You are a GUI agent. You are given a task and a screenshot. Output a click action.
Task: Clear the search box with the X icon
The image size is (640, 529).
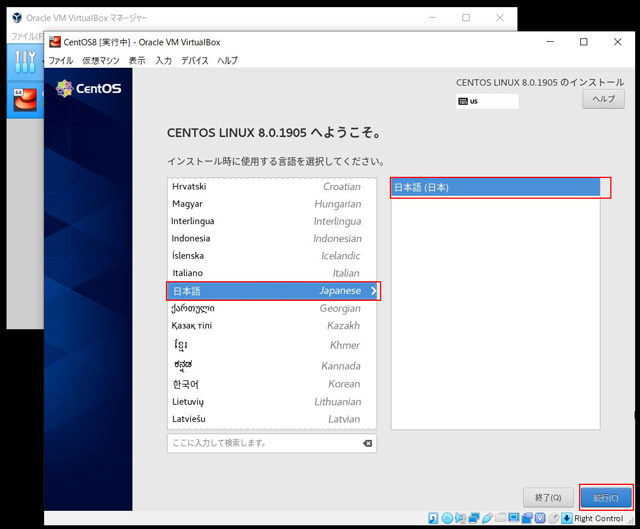(x=367, y=443)
